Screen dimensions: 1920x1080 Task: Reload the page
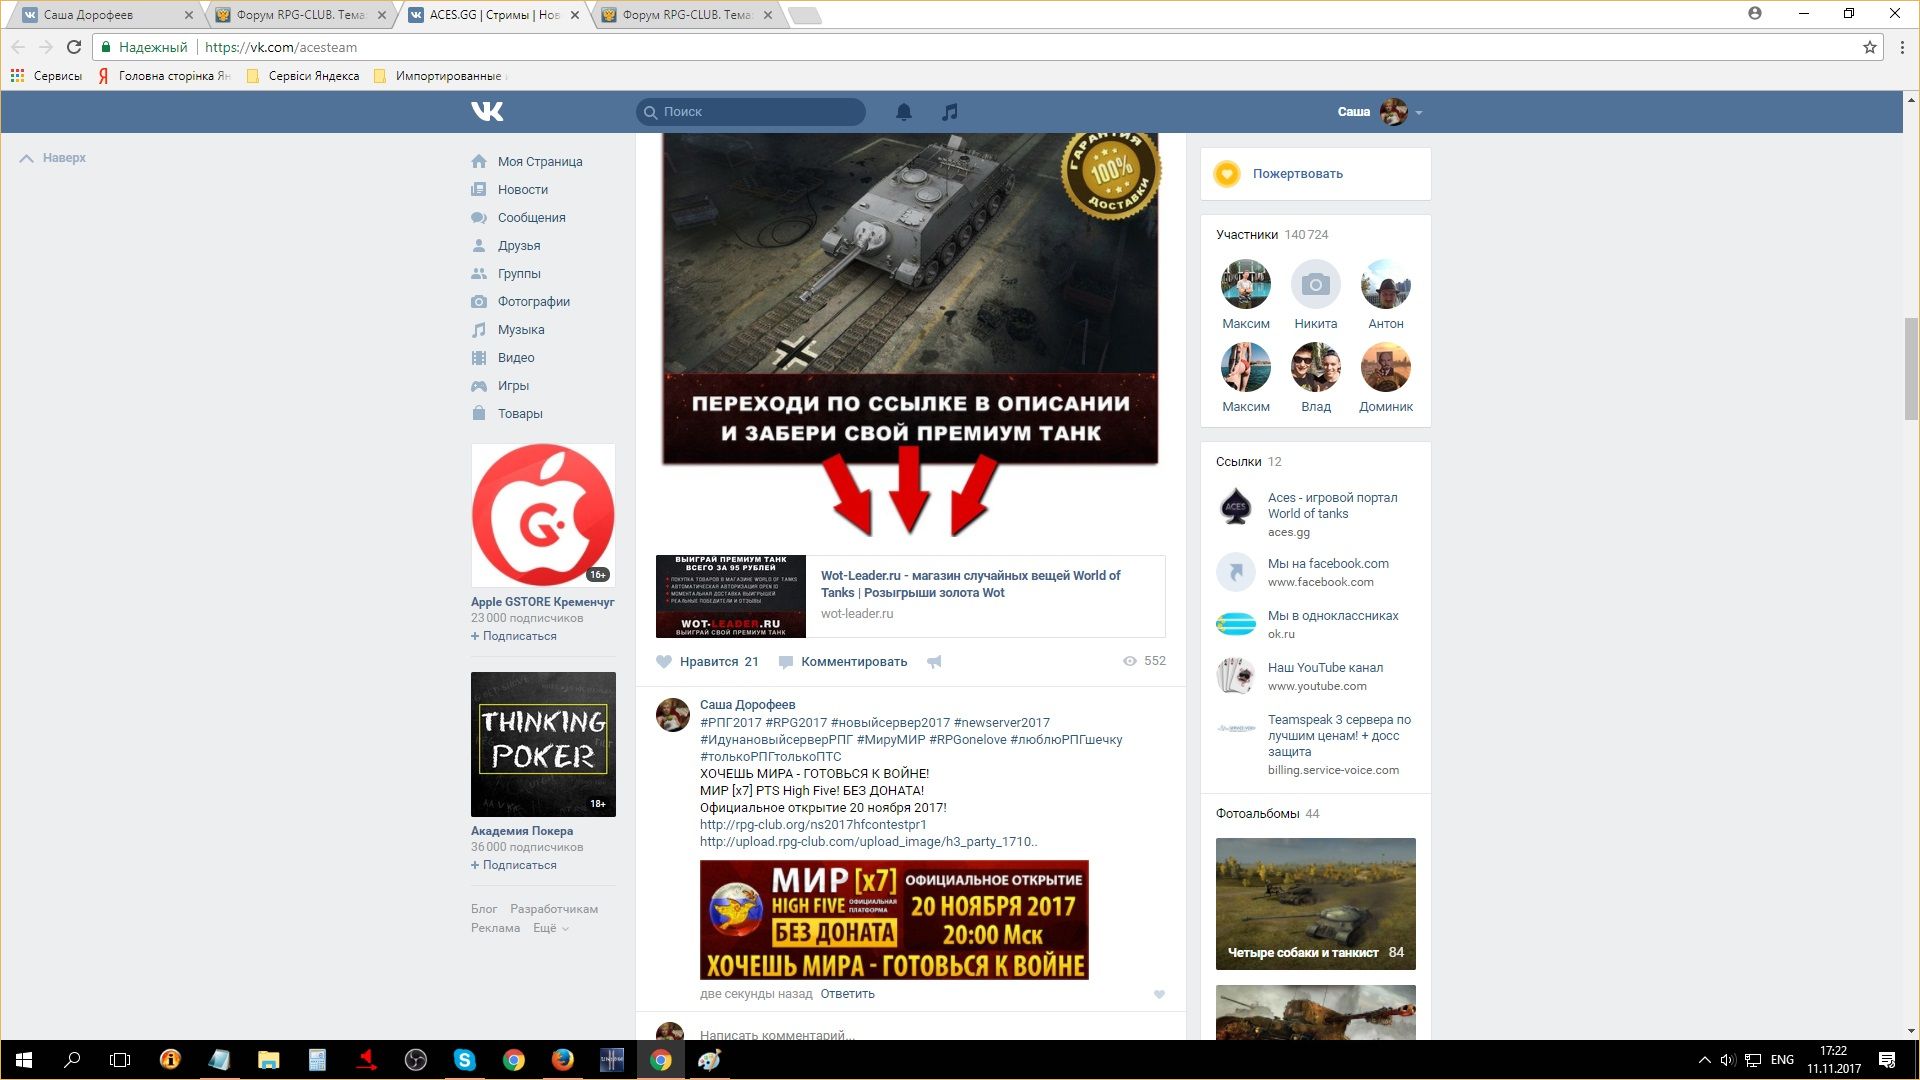(x=73, y=47)
